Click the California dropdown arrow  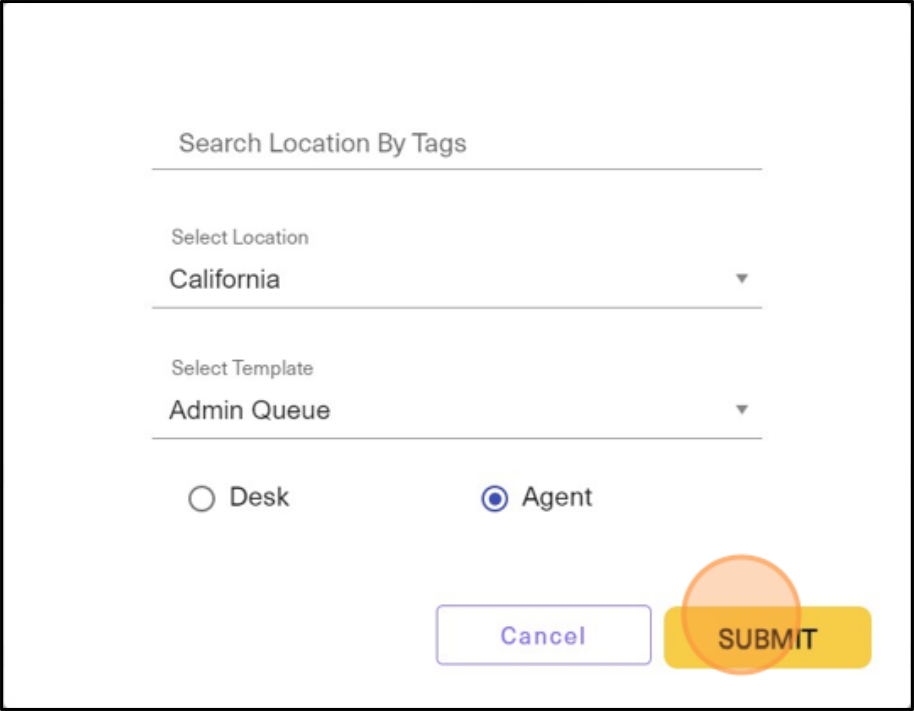[742, 278]
